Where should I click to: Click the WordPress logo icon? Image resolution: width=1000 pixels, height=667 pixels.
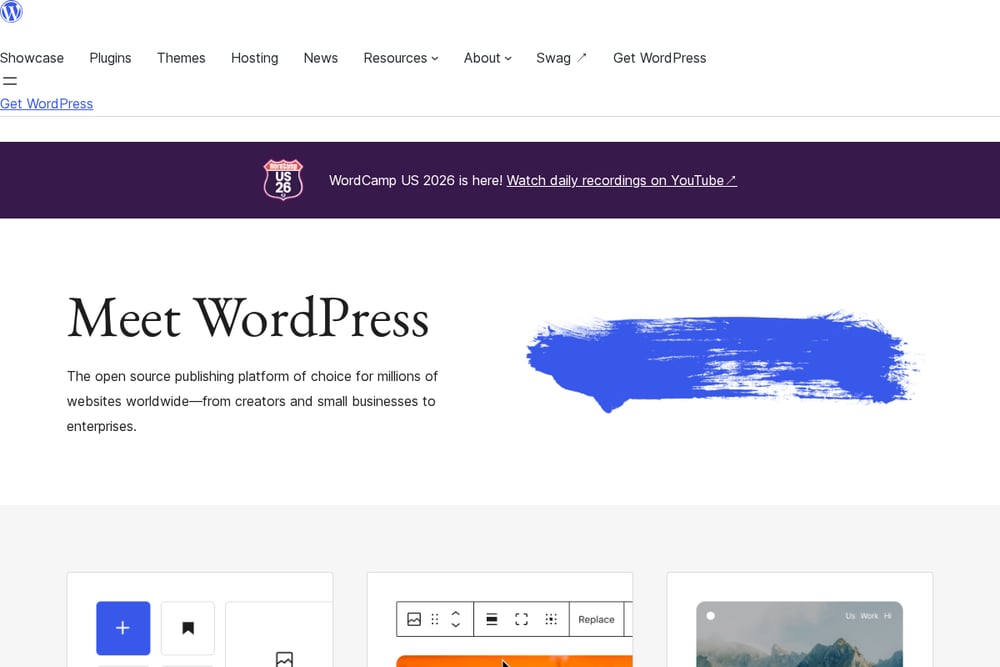click(11, 11)
